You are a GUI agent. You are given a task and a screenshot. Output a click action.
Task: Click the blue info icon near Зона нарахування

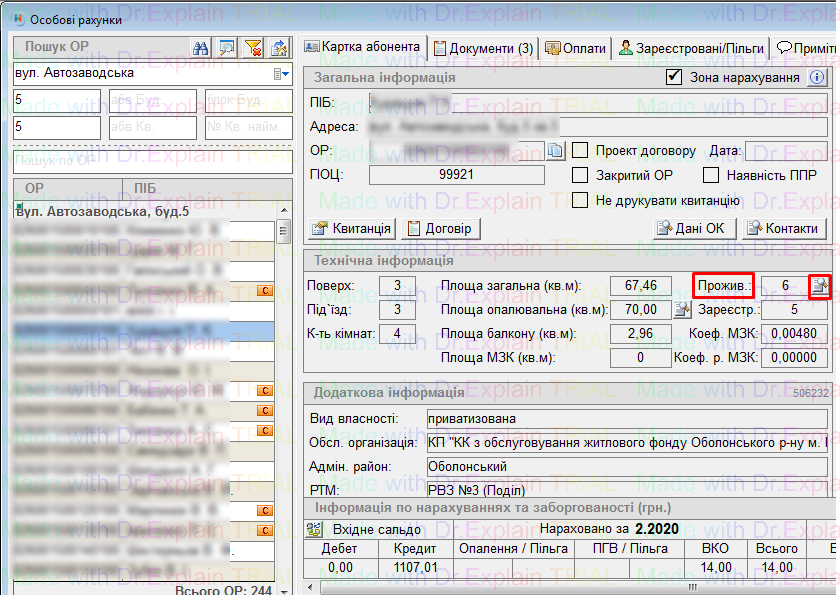pyautogui.click(x=817, y=77)
